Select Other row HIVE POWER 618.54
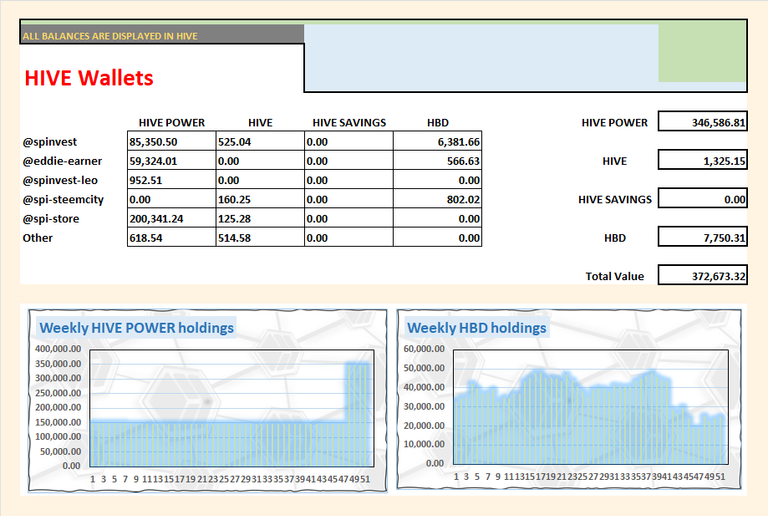768x516 pixels. [x=171, y=237]
